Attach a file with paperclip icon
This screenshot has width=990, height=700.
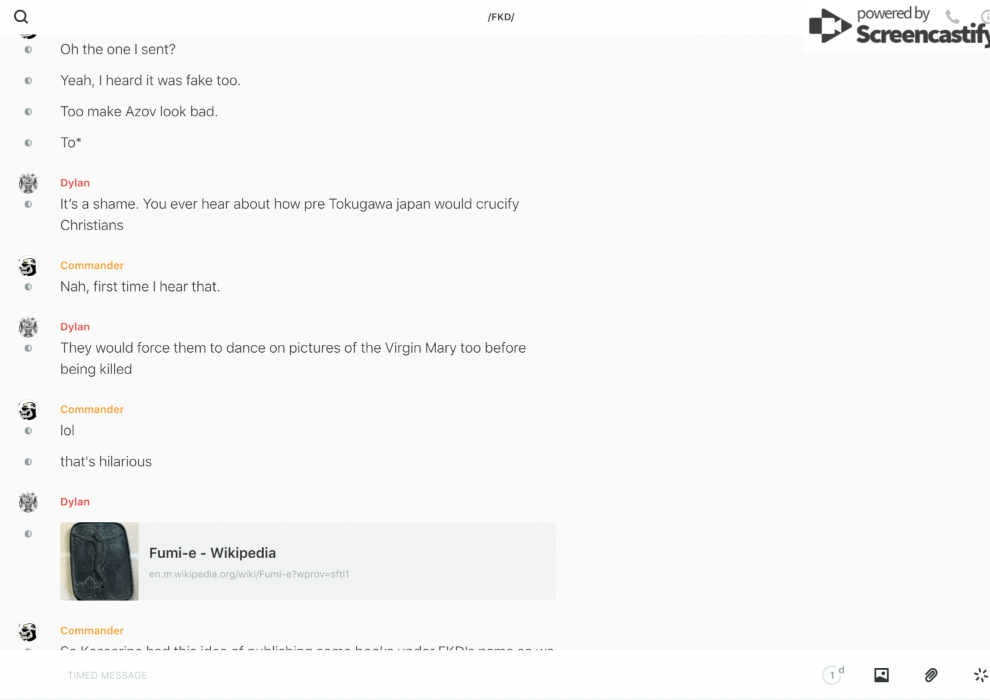point(931,675)
